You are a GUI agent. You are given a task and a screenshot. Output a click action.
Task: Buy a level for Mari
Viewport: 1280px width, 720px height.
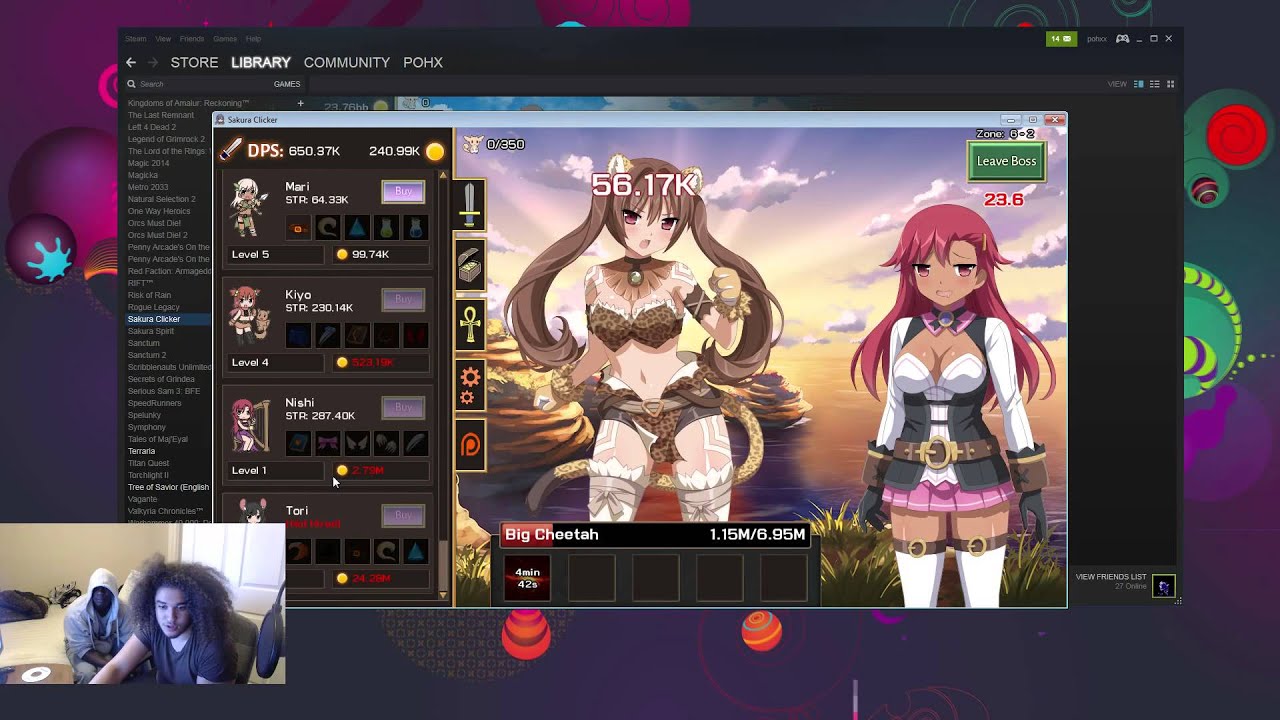403,191
